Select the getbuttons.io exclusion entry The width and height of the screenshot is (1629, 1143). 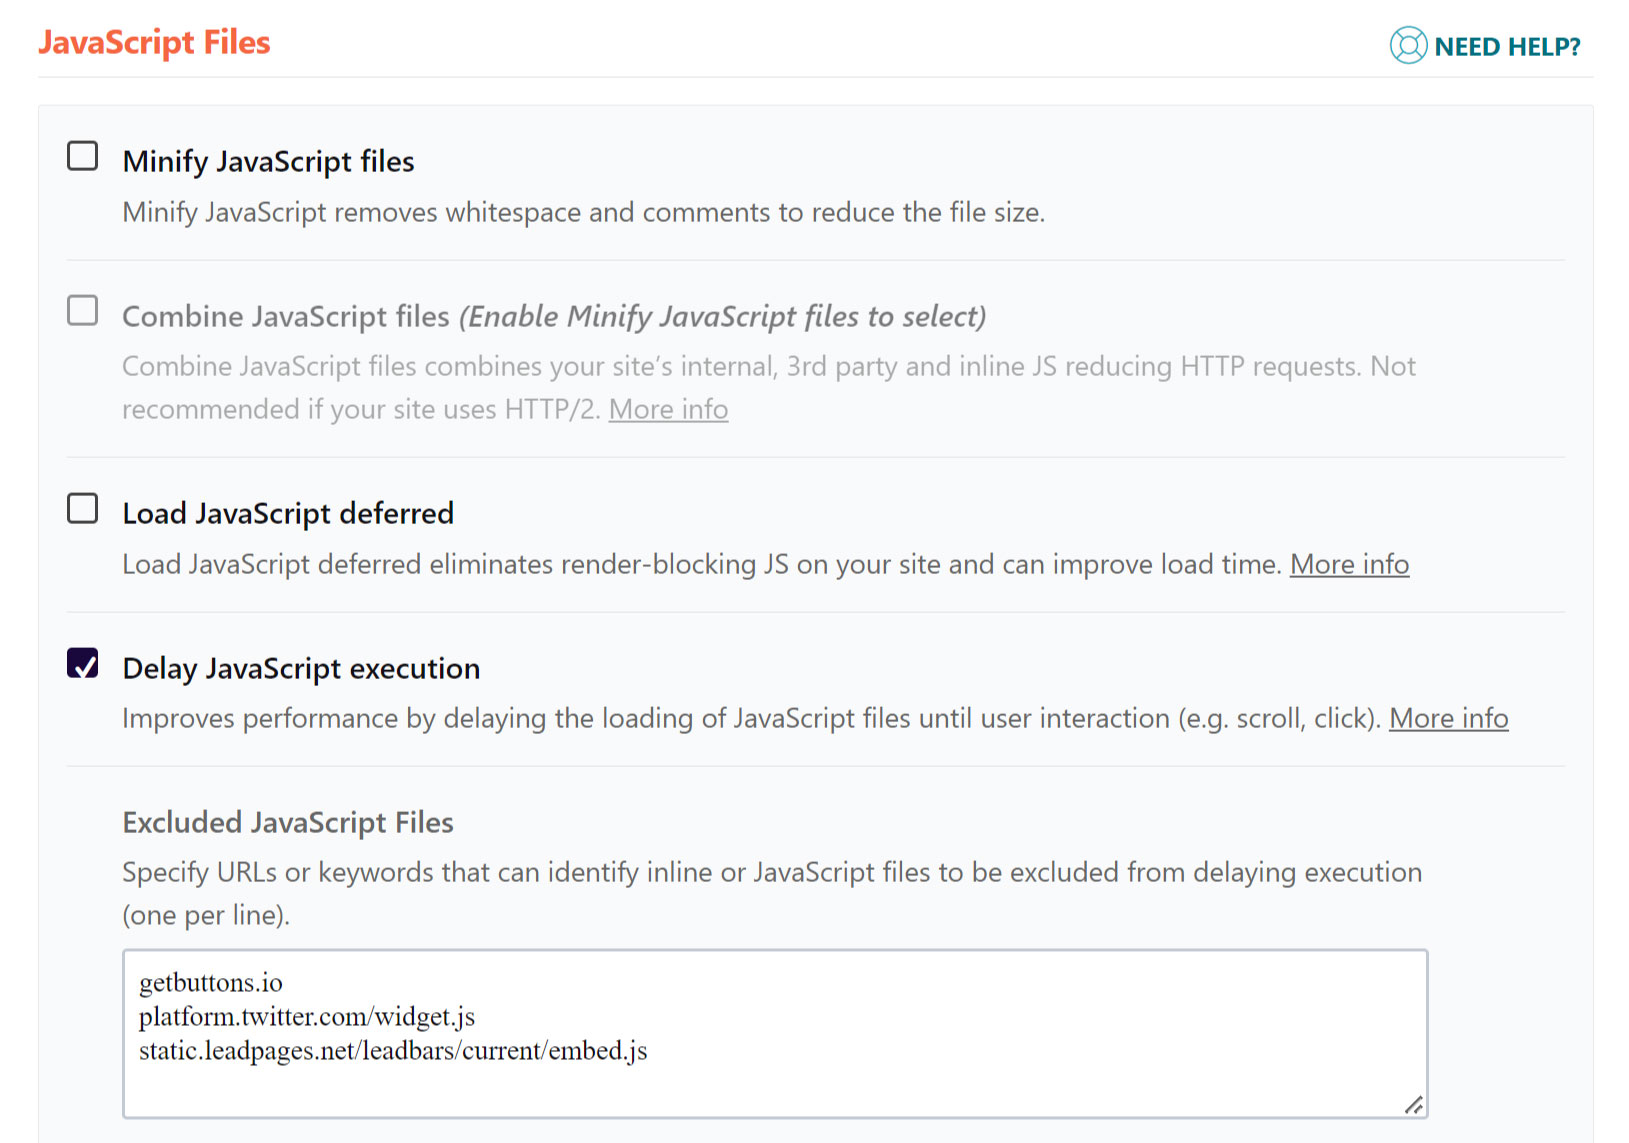click(x=211, y=982)
